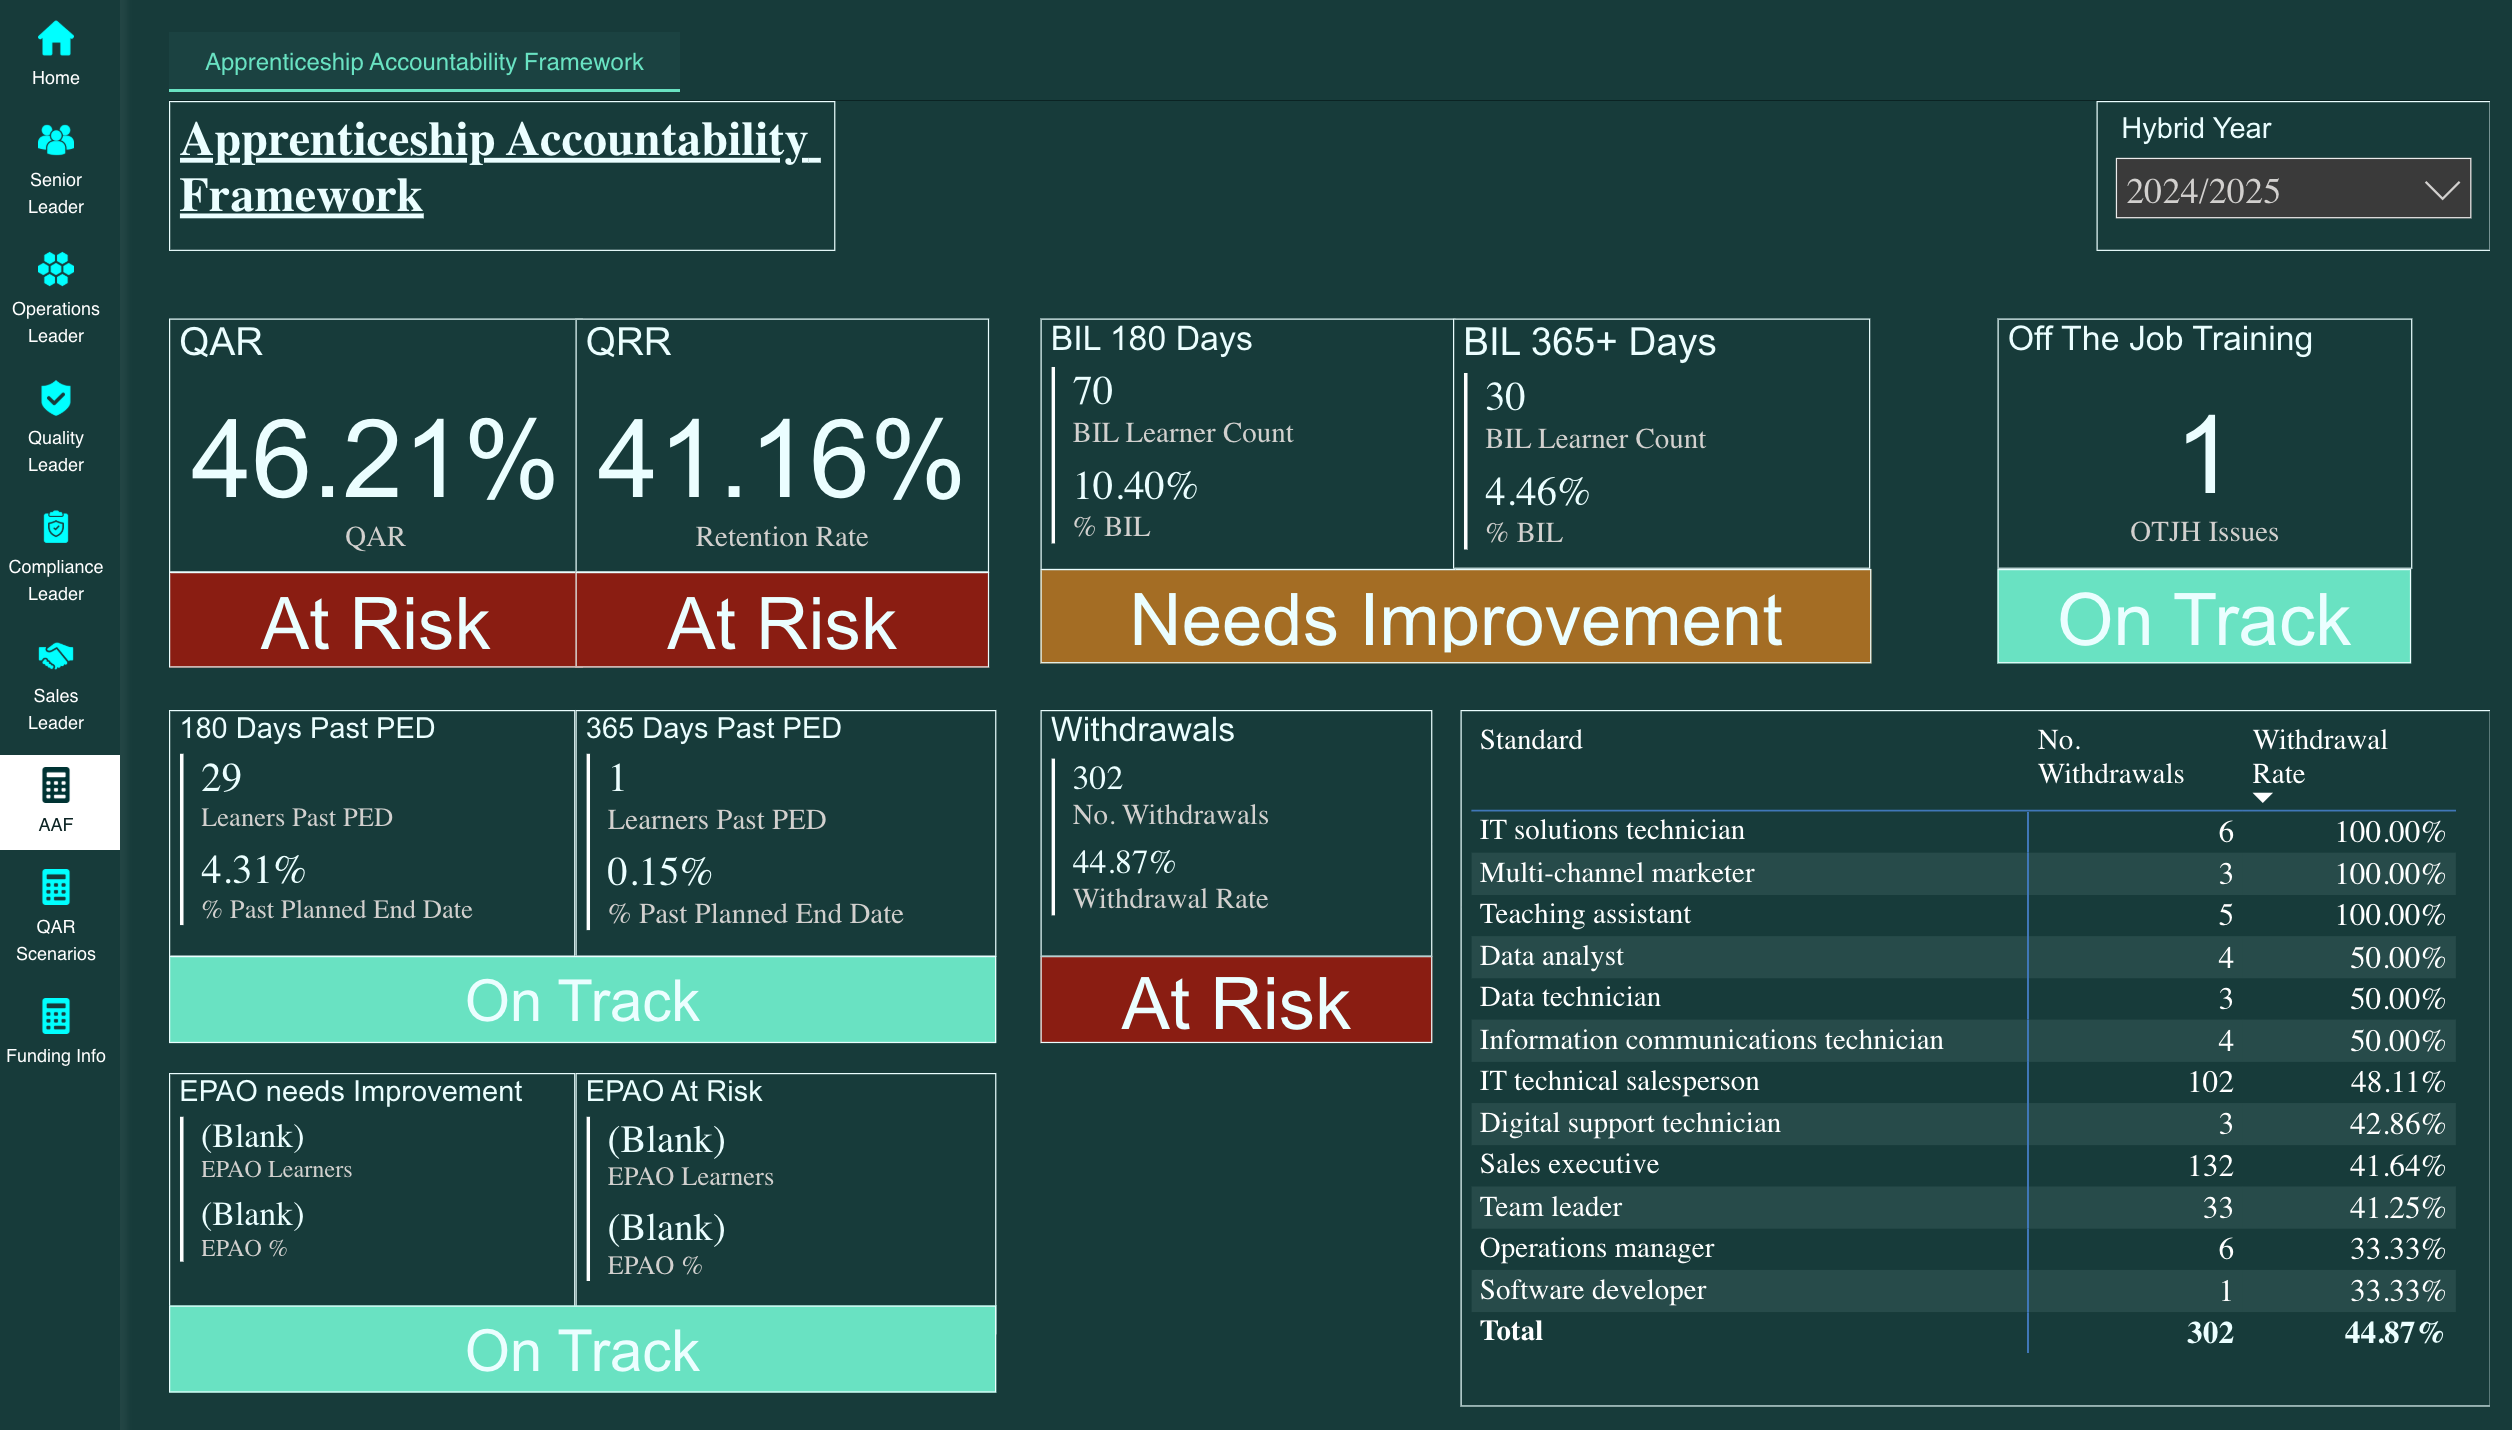Screen dimensions: 2512x1430
Task: Click the Home house icon
Action: pos(55,40)
